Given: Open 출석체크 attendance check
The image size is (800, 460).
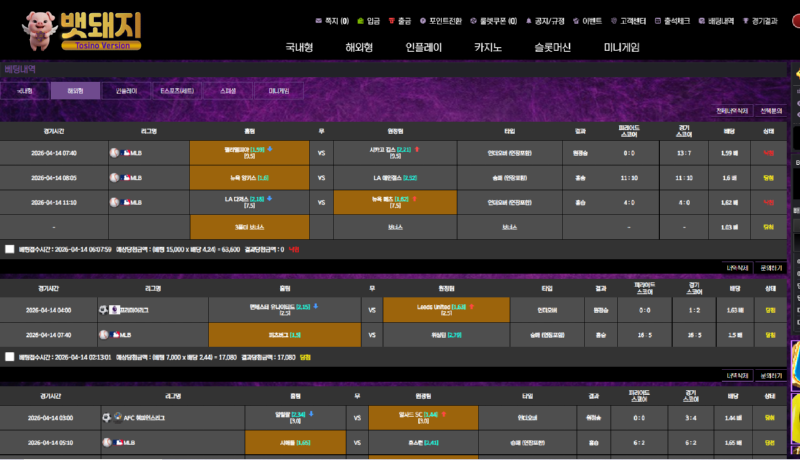Looking at the screenshot, I should 673,20.
